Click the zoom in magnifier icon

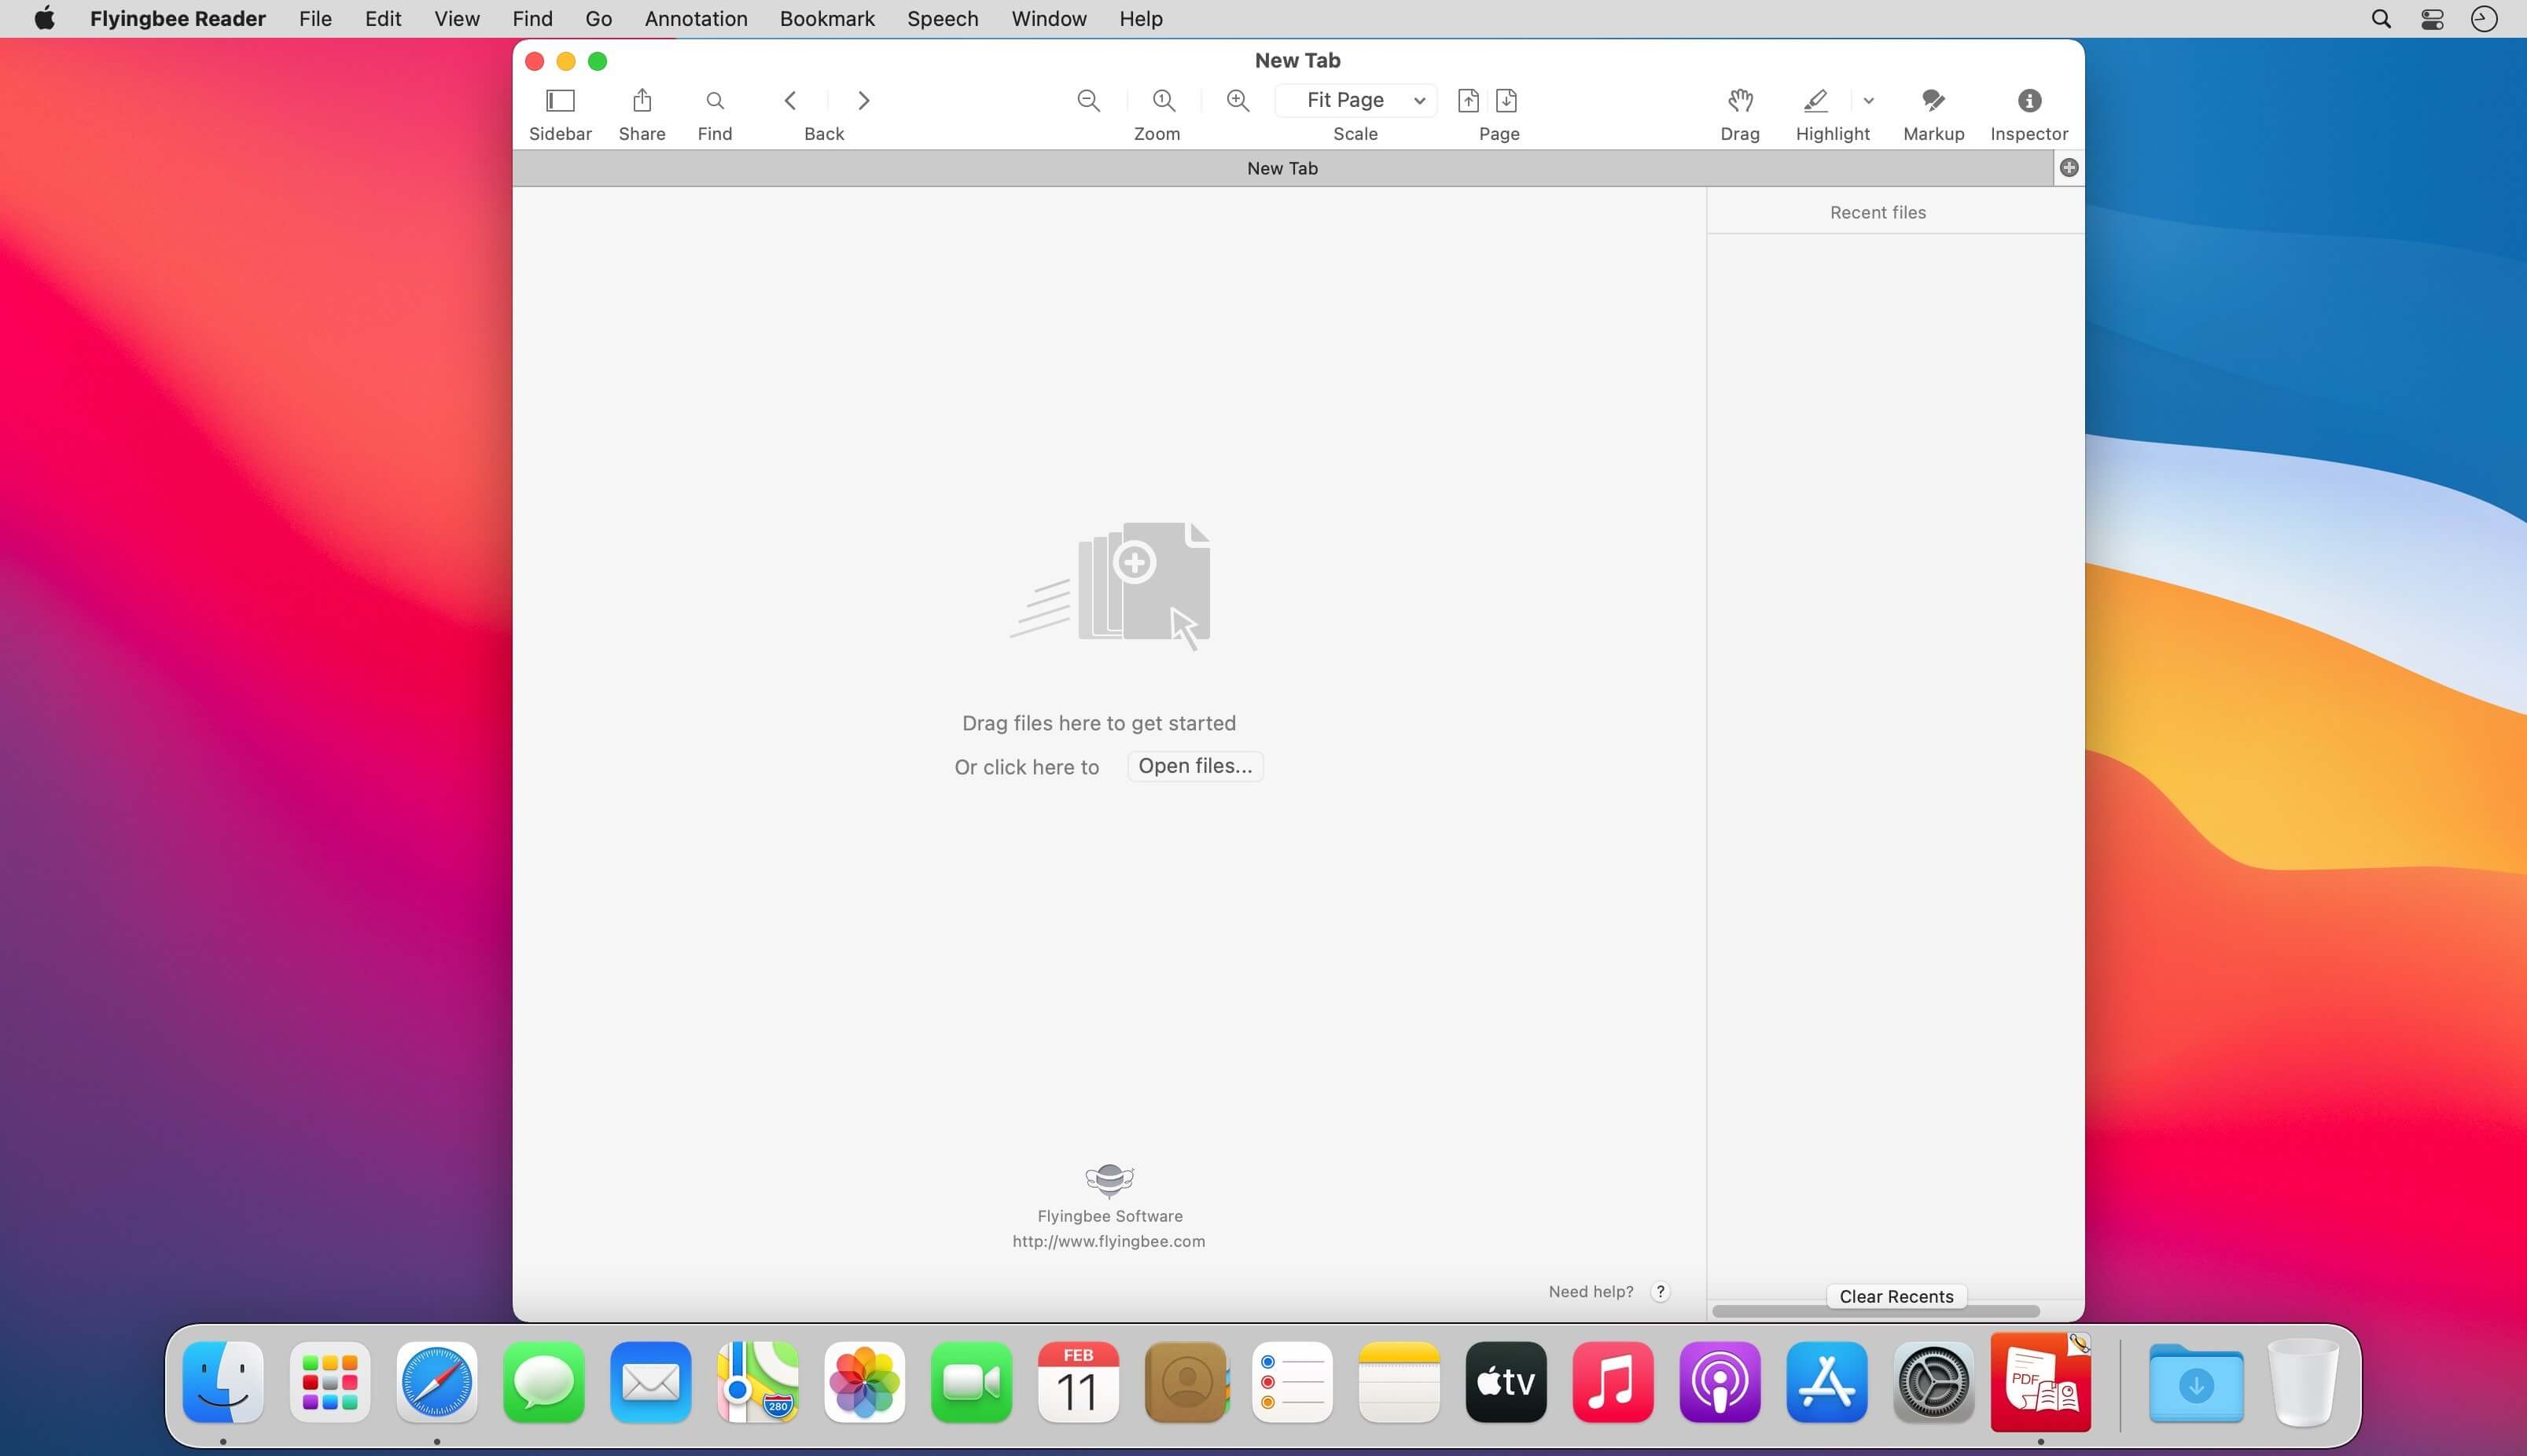click(1237, 101)
